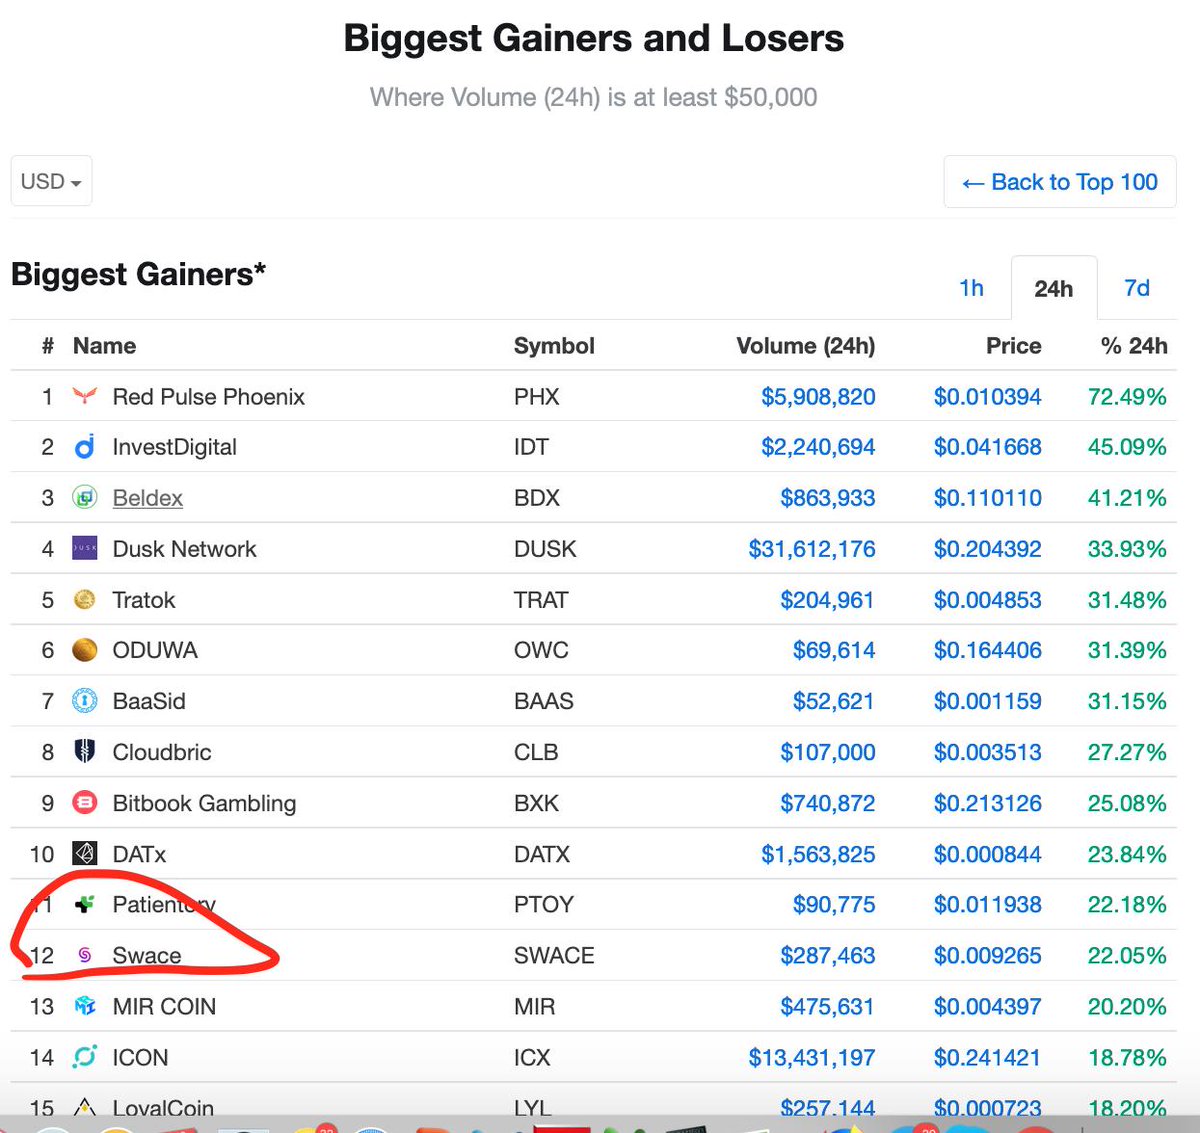Click the 72.49% gain value
1200x1133 pixels.
[x=1127, y=397]
